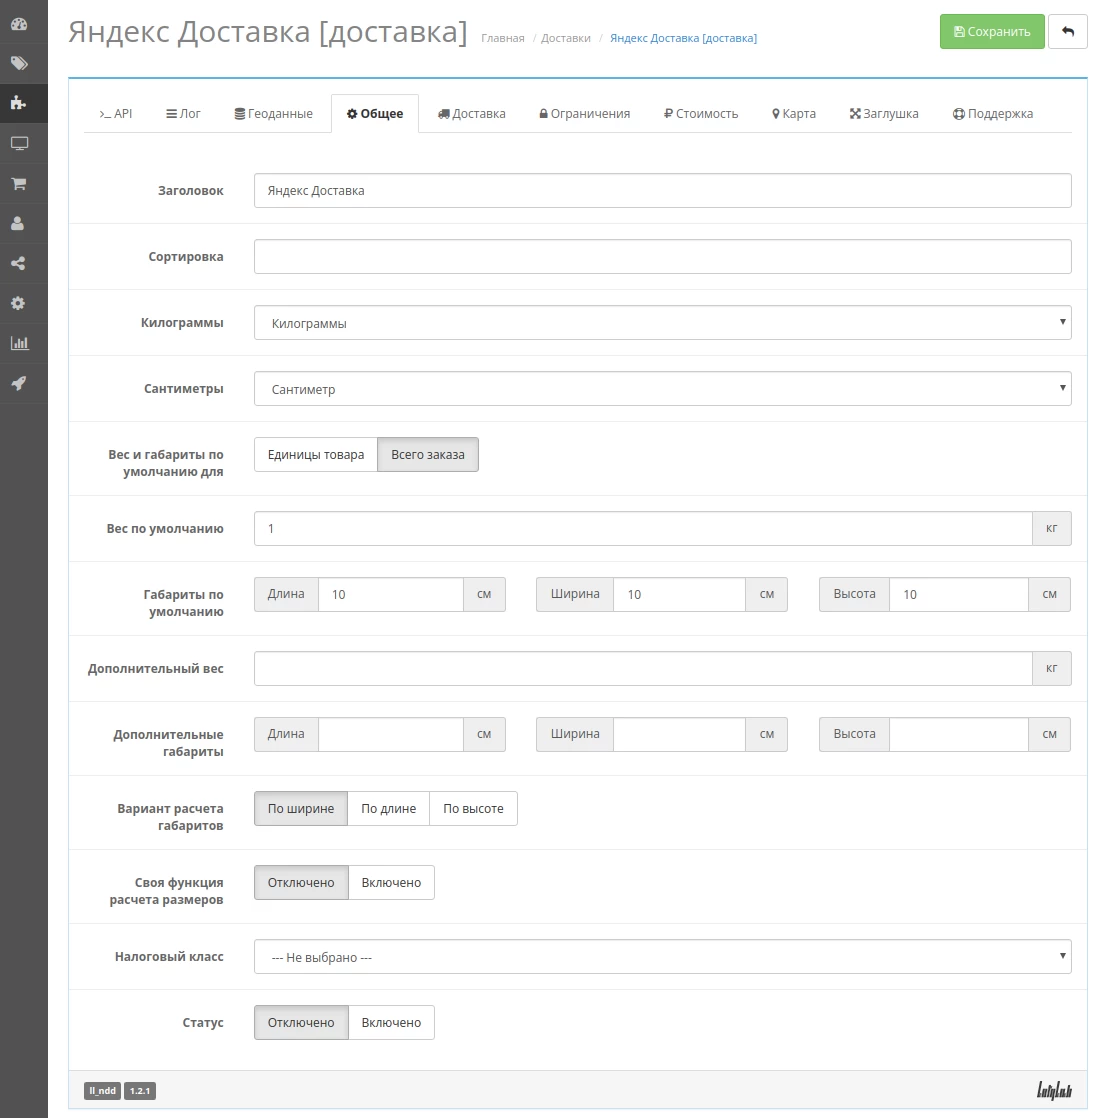1096x1118 pixels.
Task: Set custom size function to Включено
Action: pos(391,882)
